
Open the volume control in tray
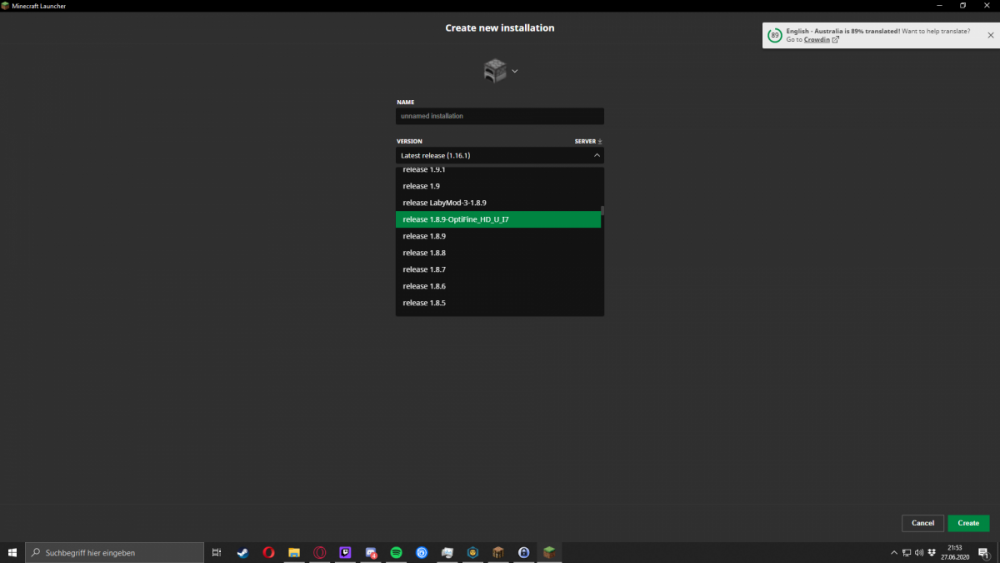[919, 552]
